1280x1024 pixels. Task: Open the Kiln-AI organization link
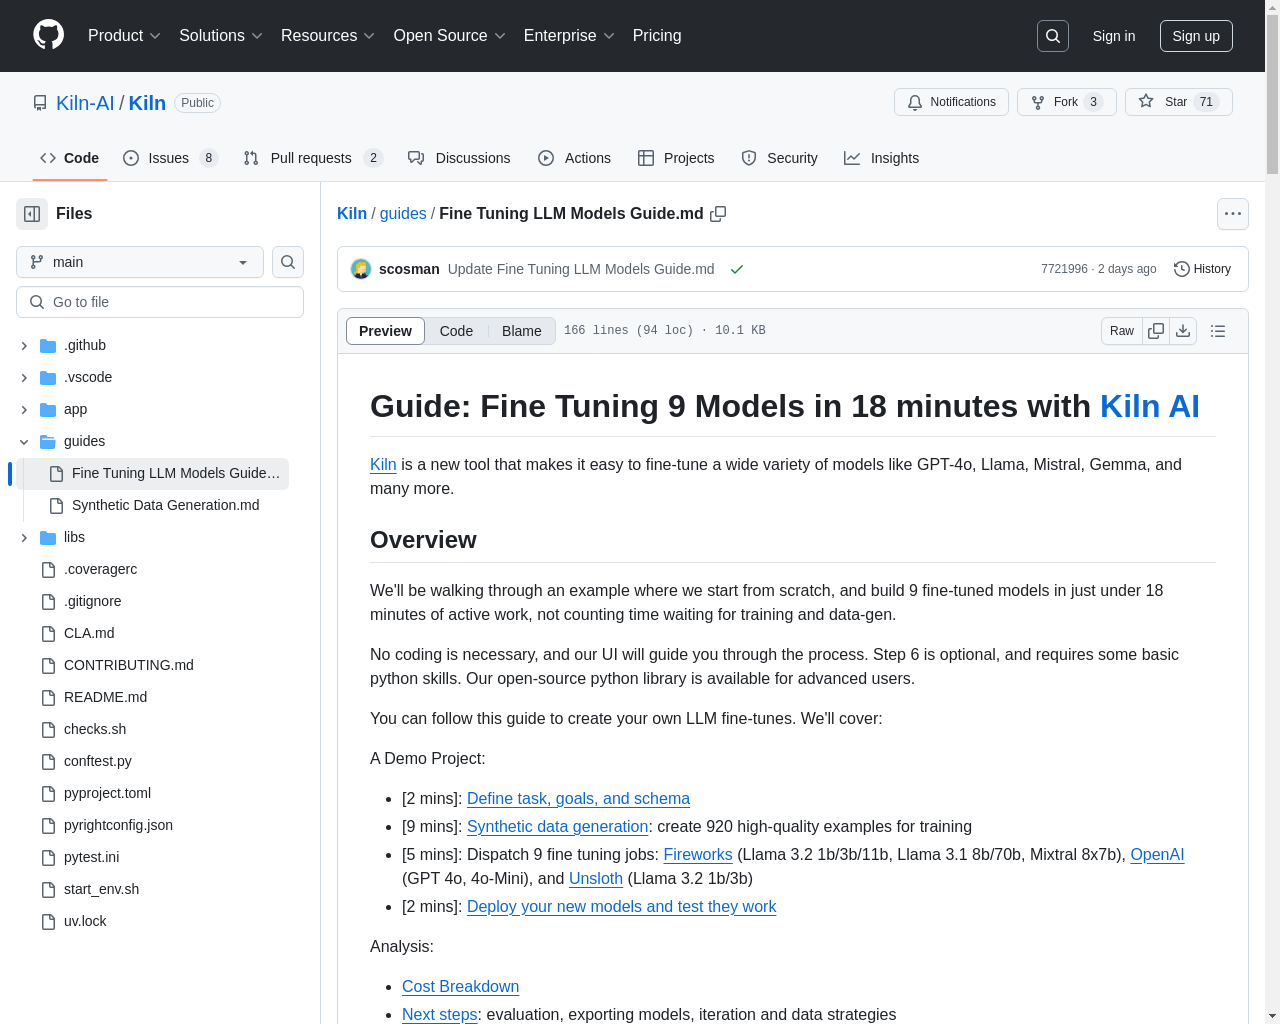85,103
